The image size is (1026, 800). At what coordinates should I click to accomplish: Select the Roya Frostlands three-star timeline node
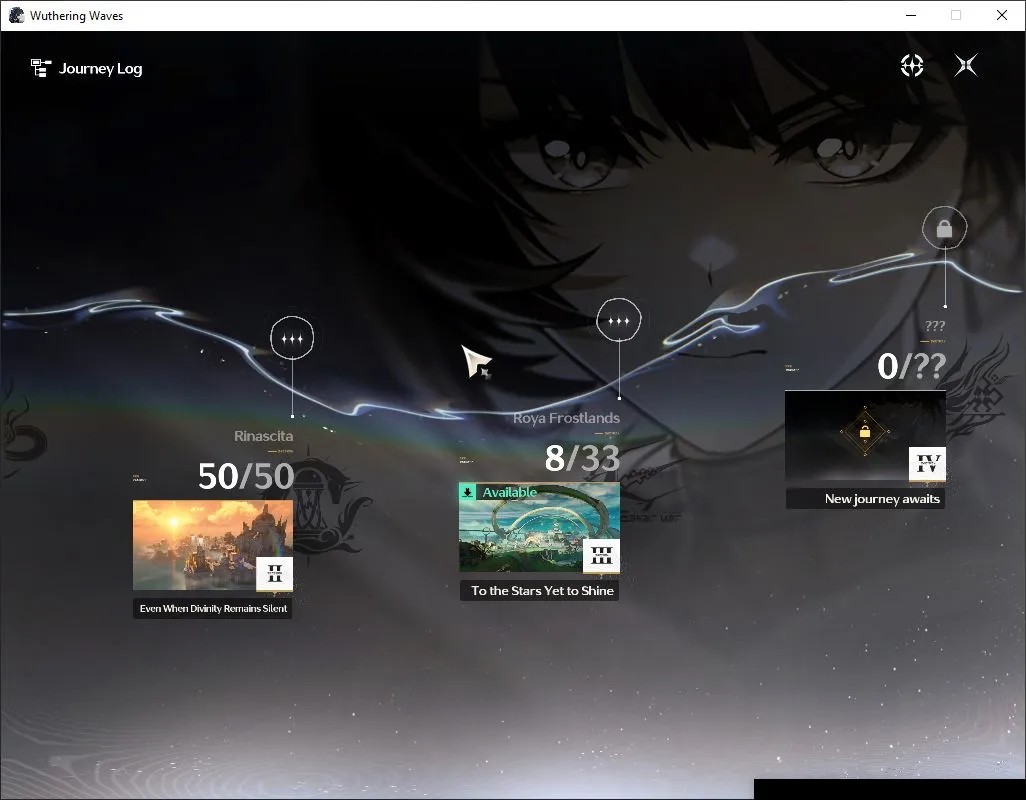pyautogui.click(x=618, y=320)
